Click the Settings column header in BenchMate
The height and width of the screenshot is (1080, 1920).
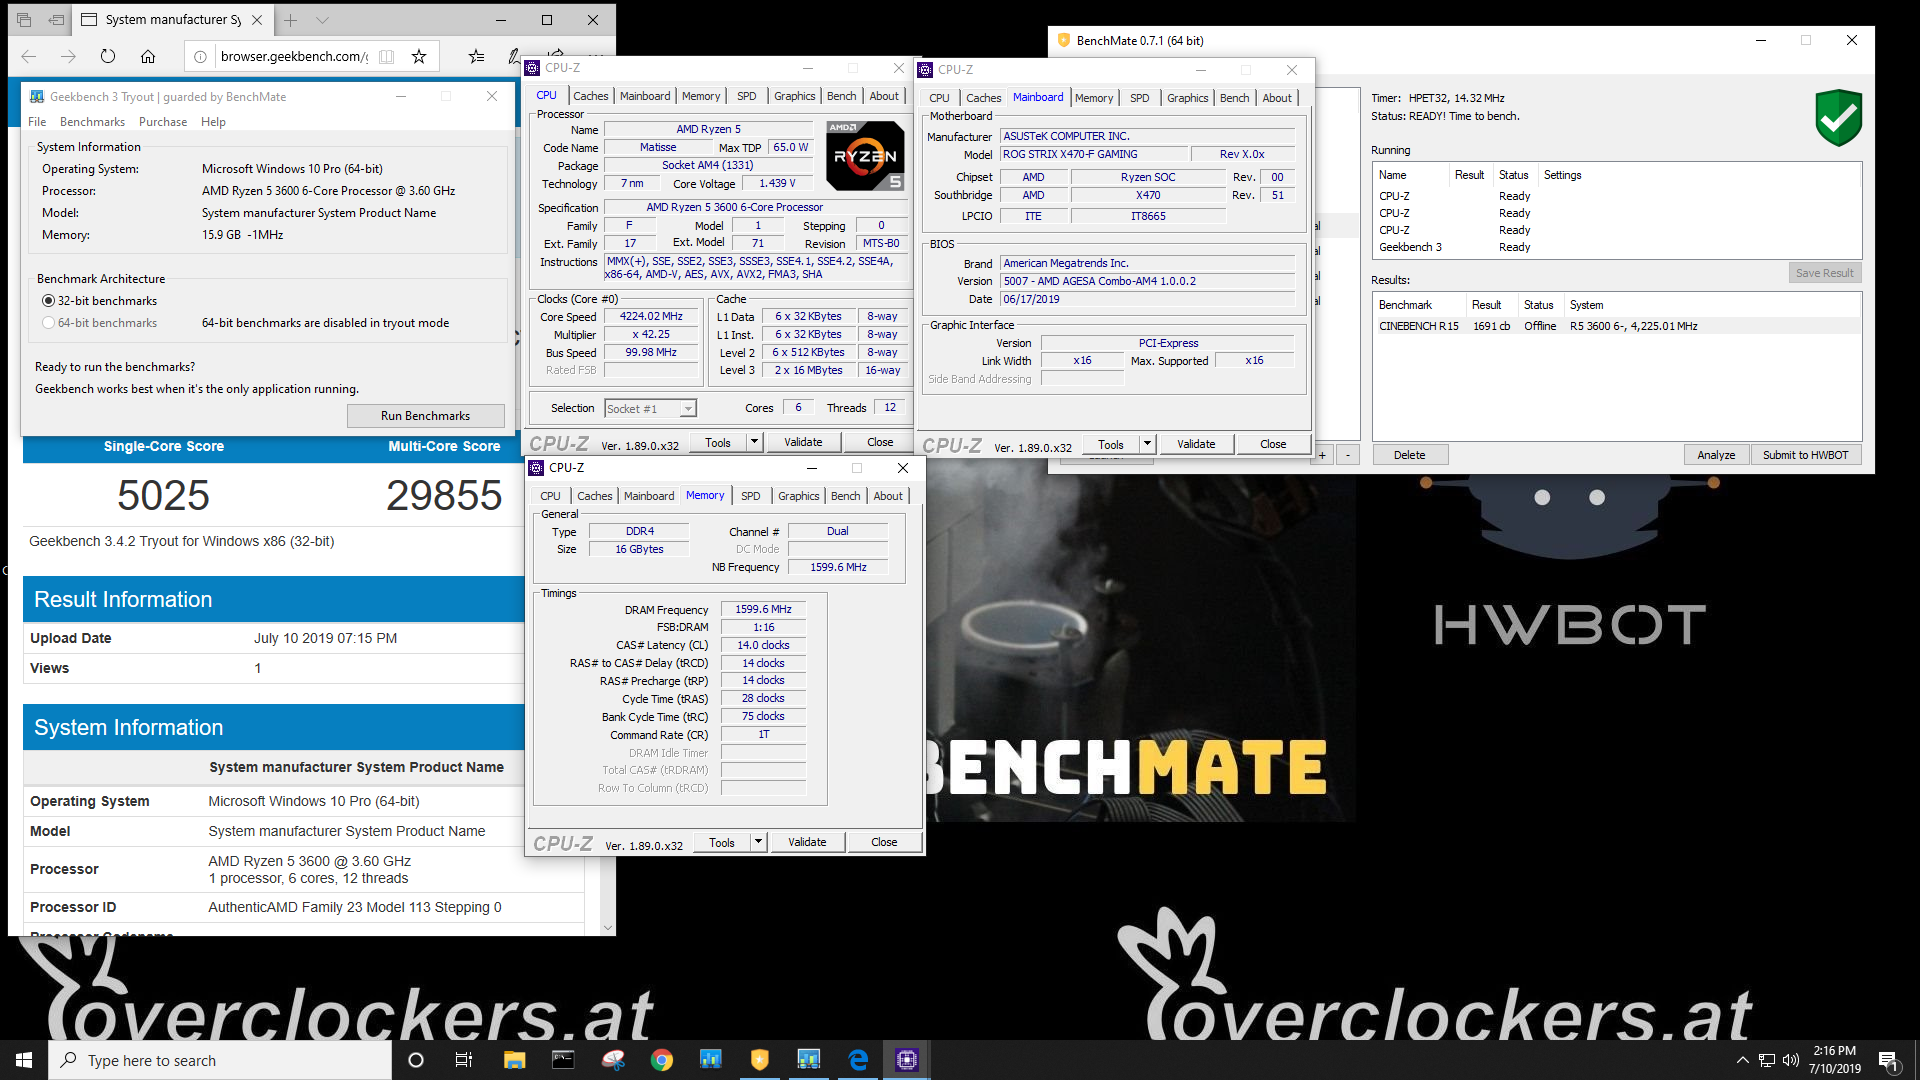click(x=1562, y=175)
